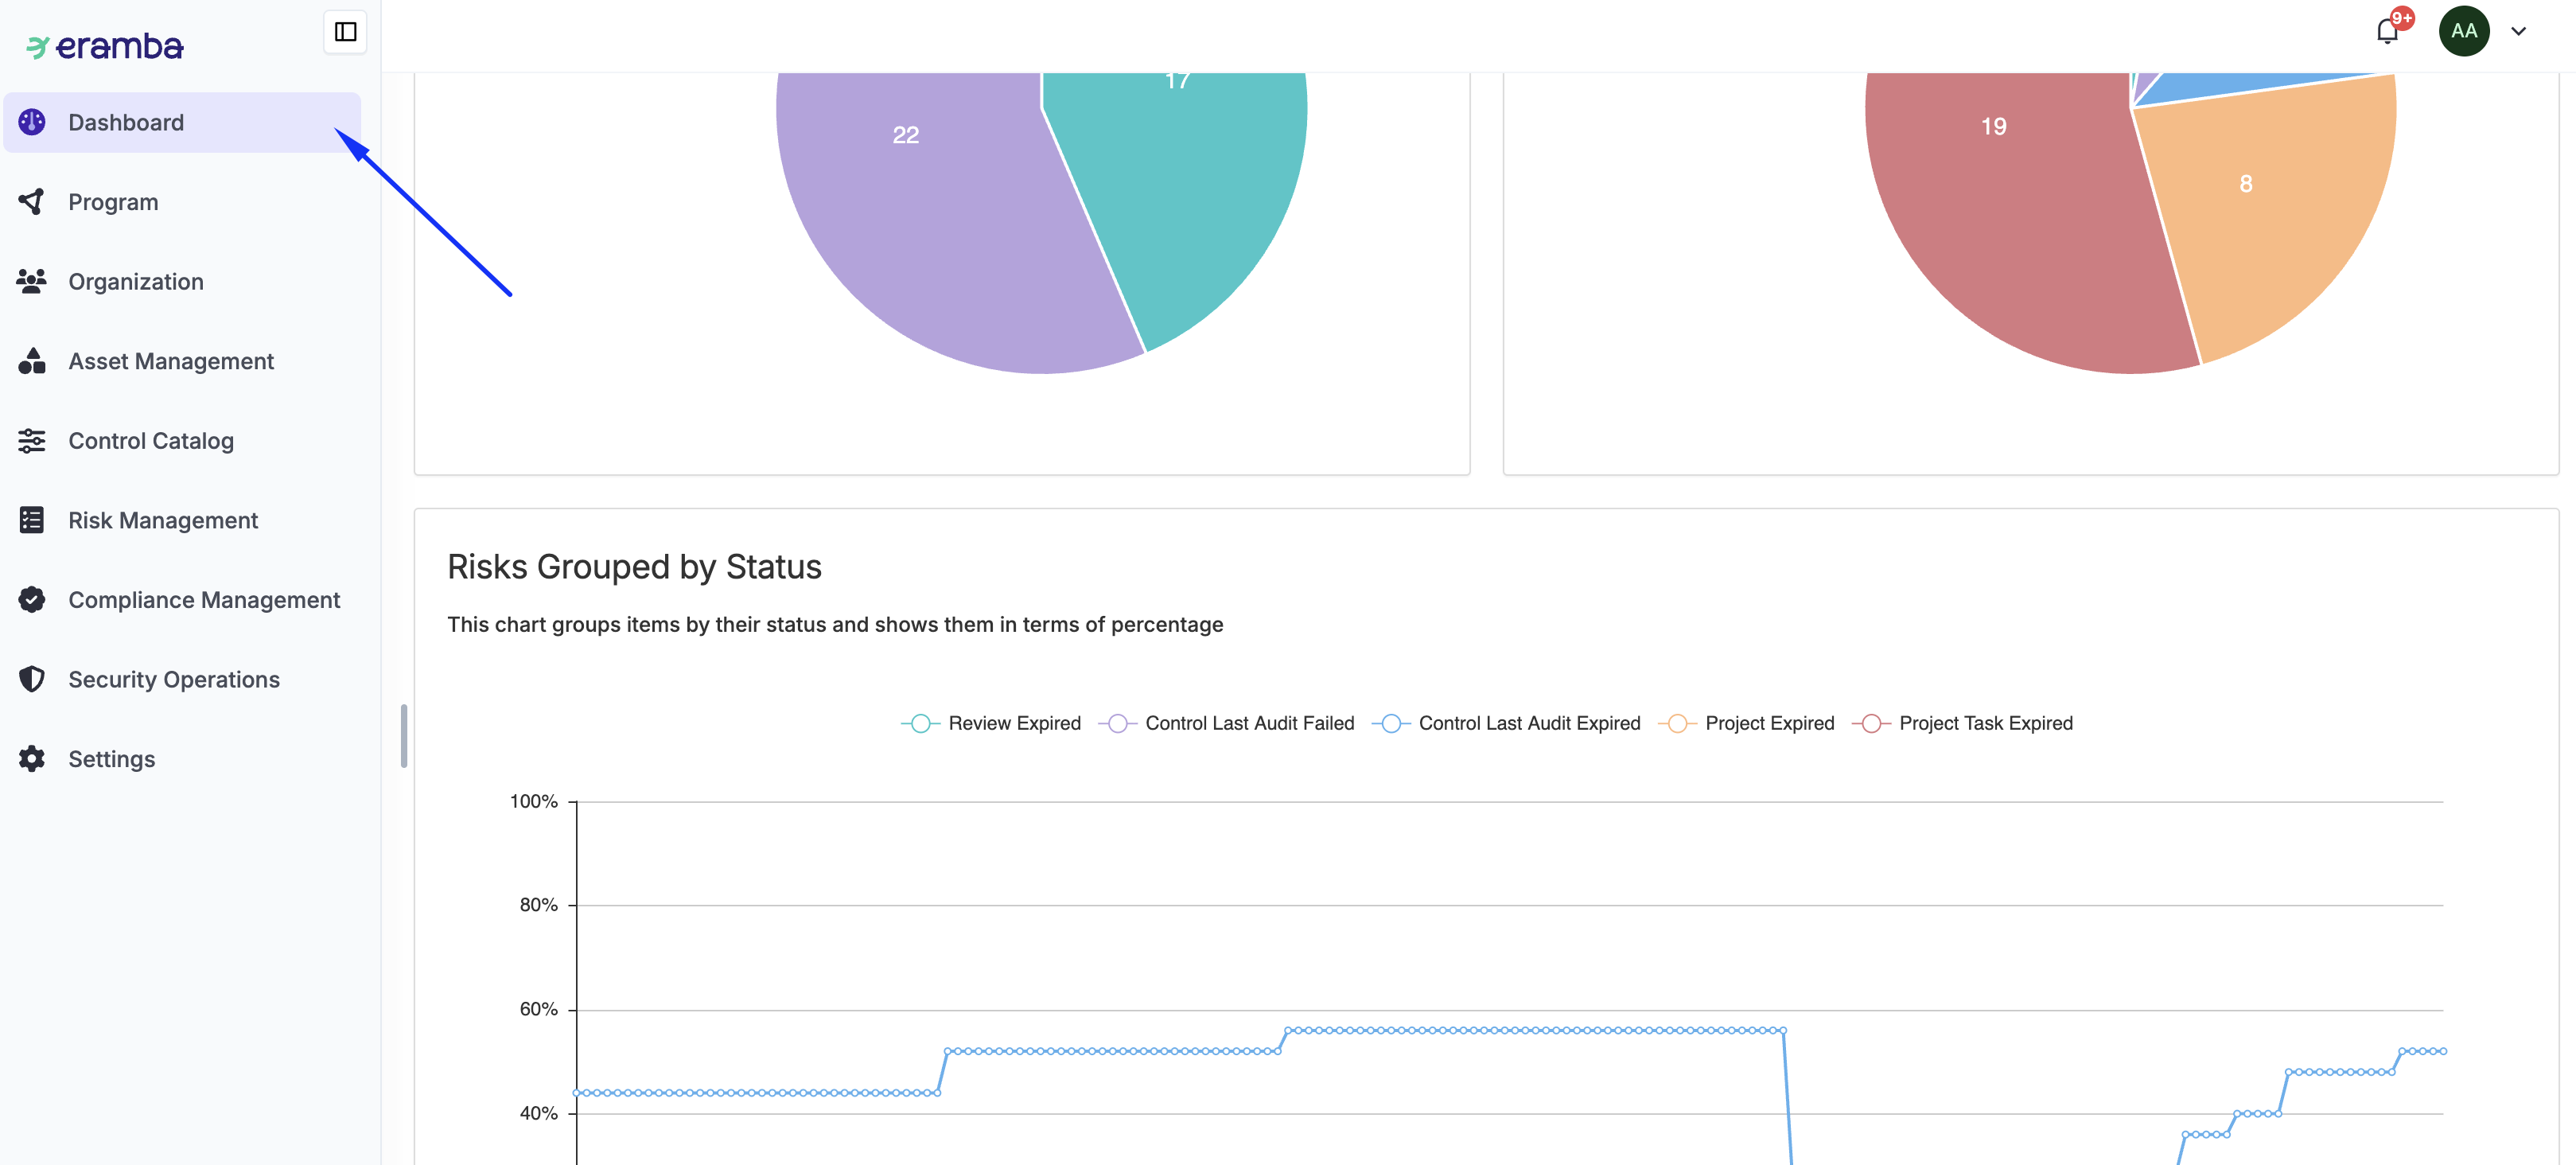2576x1165 pixels.
Task: Hide the Project Task Expired series
Action: tap(1962, 723)
